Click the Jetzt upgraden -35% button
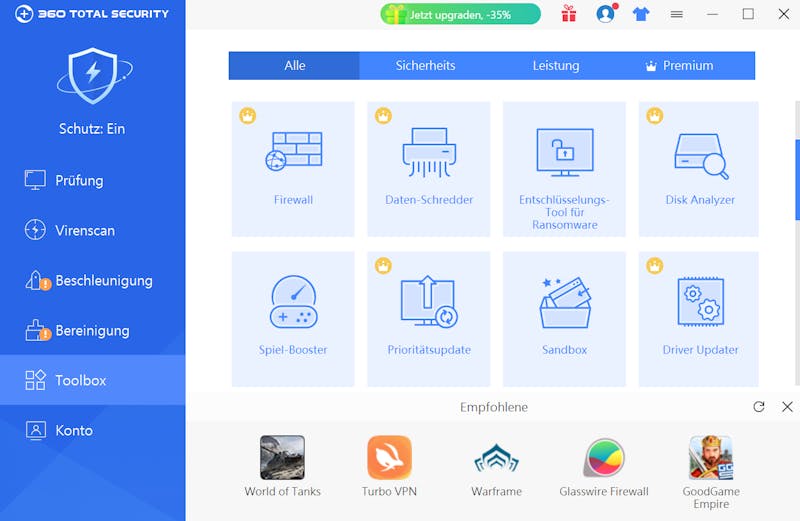Image resolution: width=800 pixels, height=521 pixels. coord(460,14)
